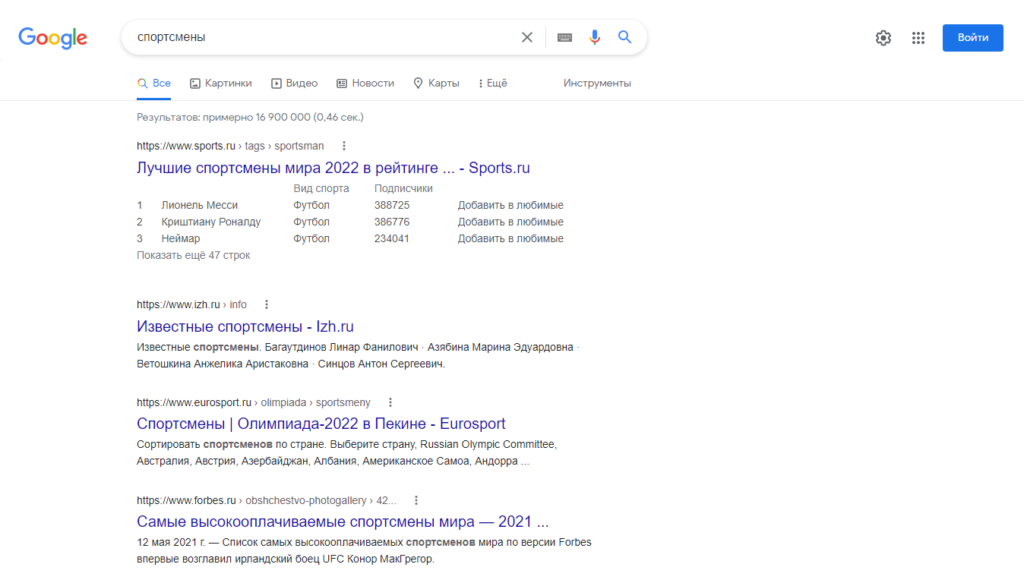Expand 'Показать ещё 47 строк' to show more rows
1024x583 pixels.
[191, 255]
